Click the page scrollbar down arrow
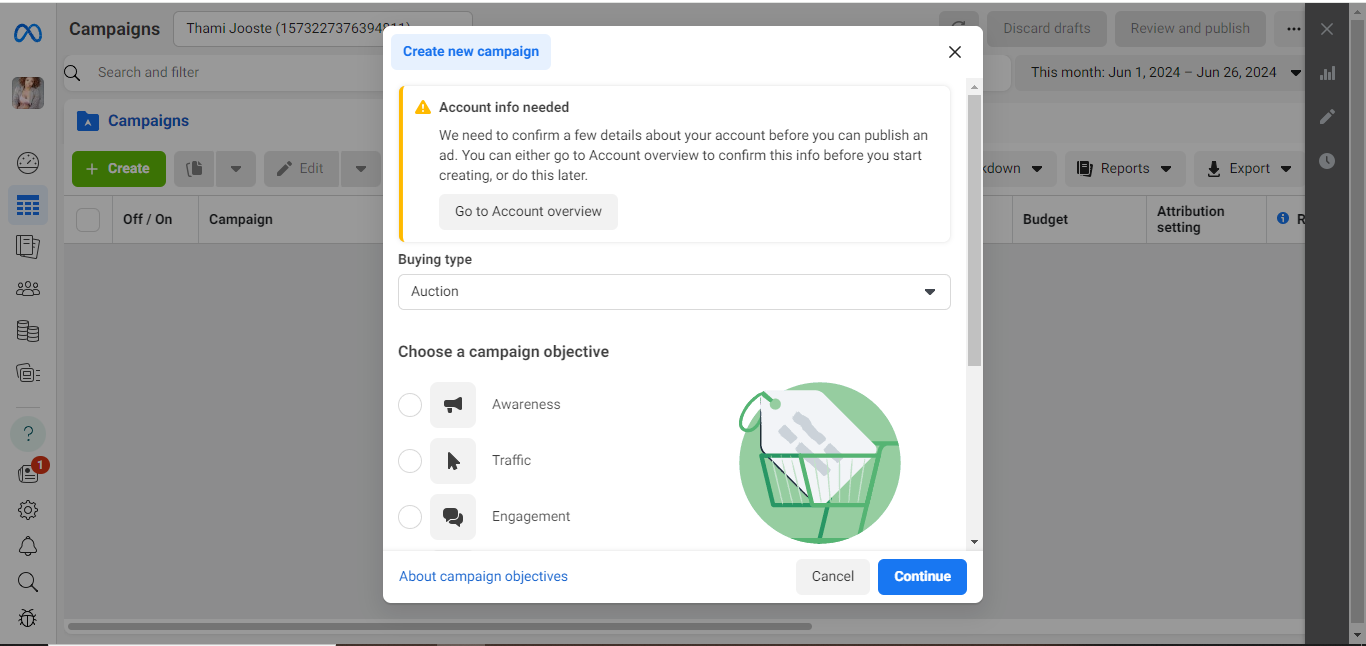 1358,634
